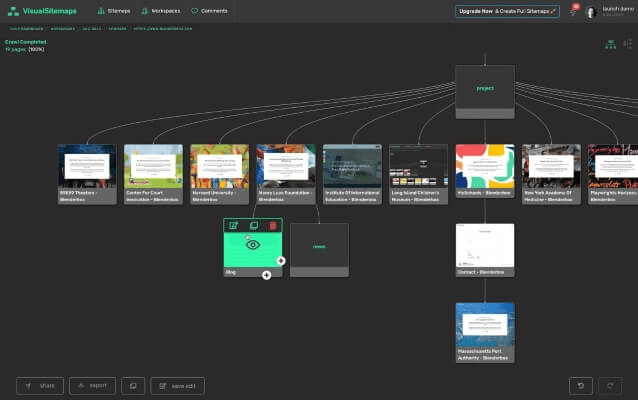This screenshot has width=638, height=400.
Task: Click the last breadcrumb URL link
Action: pos(163,29)
